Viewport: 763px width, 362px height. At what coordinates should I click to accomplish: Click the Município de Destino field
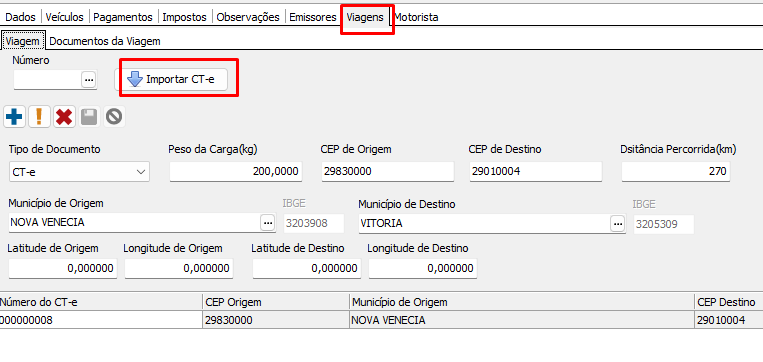point(484,223)
